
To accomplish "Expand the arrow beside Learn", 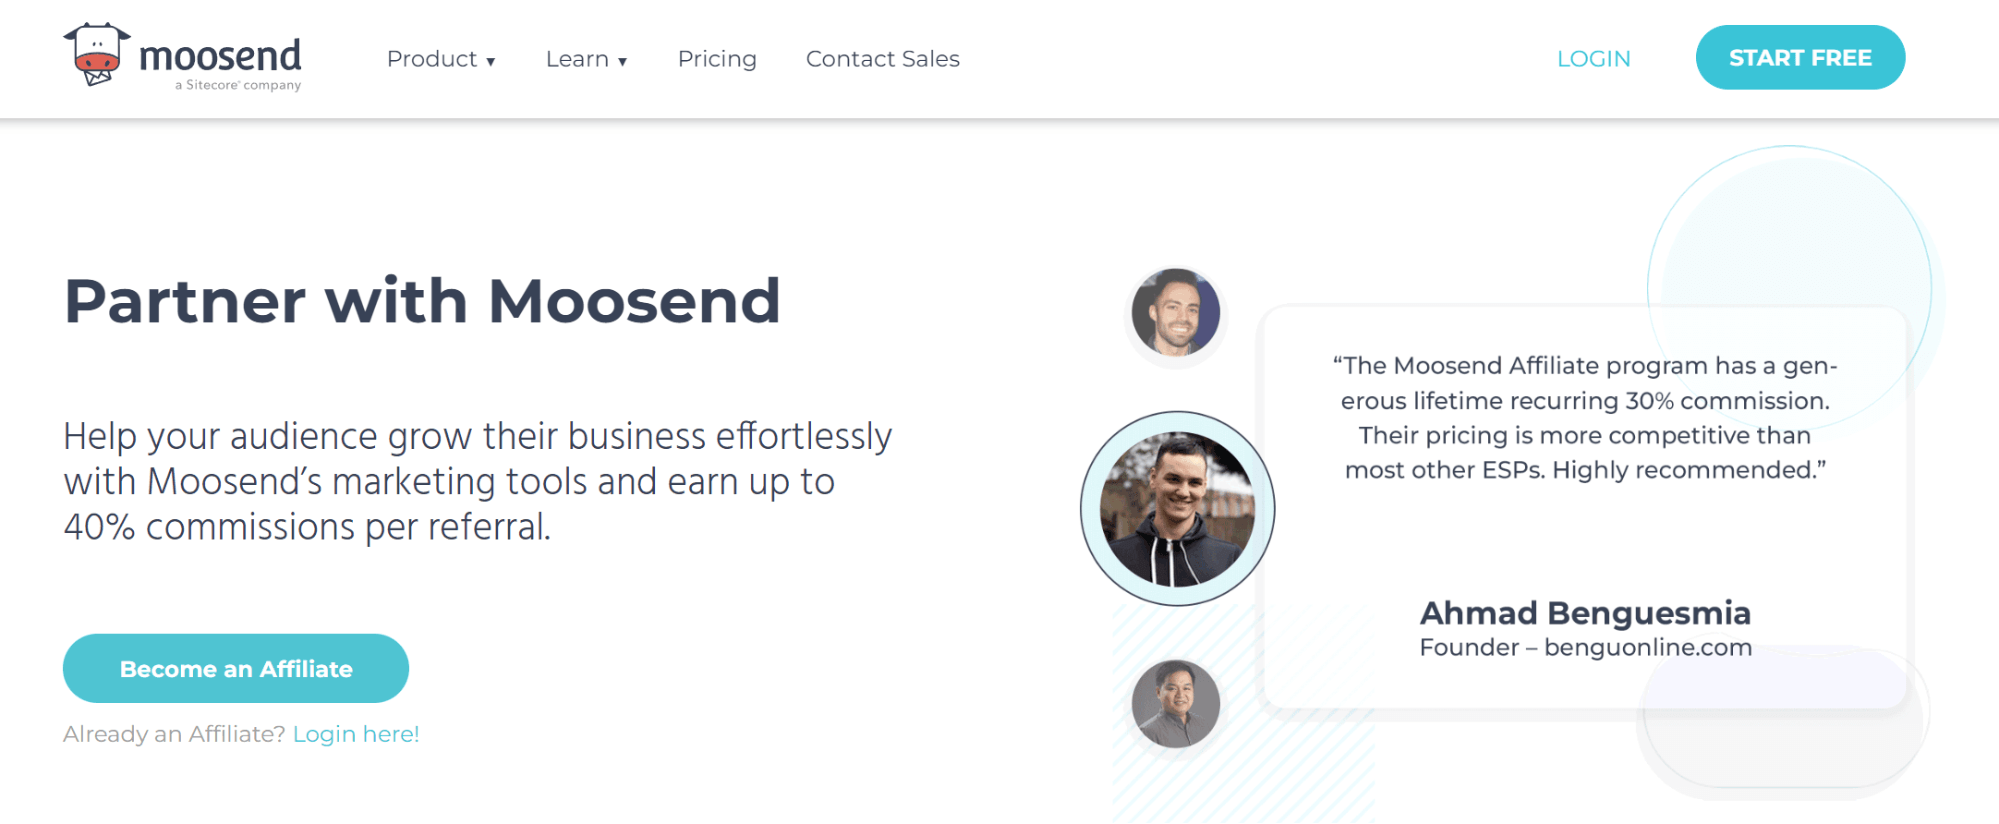I will click(622, 61).
